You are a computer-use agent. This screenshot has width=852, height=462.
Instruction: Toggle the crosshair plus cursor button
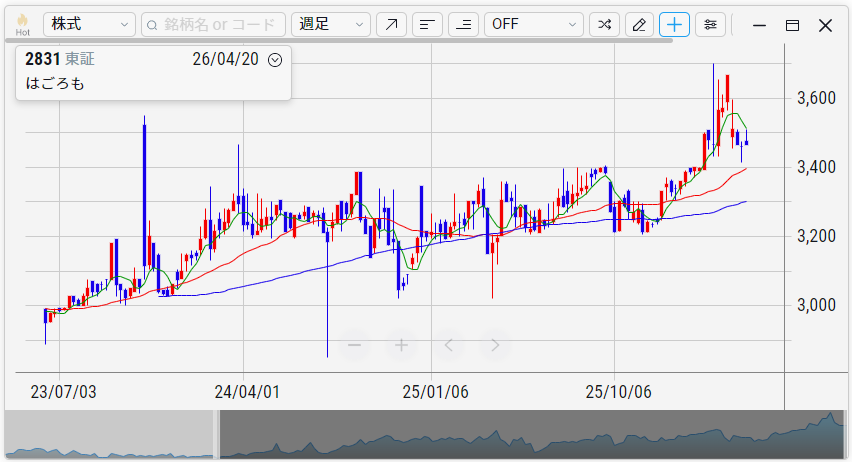tap(674, 25)
